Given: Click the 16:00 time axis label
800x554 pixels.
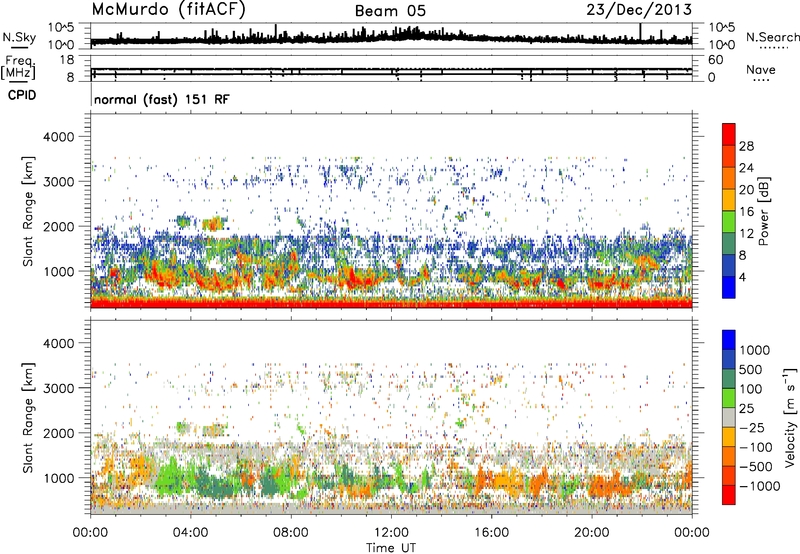Looking at the screenshot, I should tap(491, 533).
